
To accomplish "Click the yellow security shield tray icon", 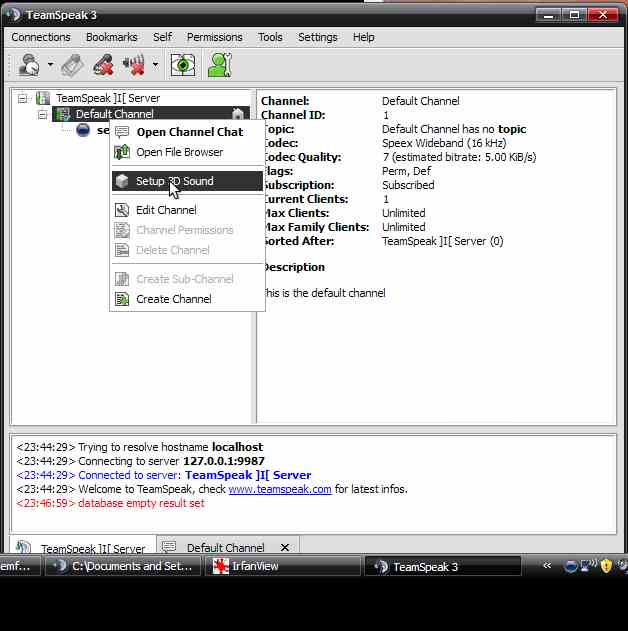I will tap(606, 566).
